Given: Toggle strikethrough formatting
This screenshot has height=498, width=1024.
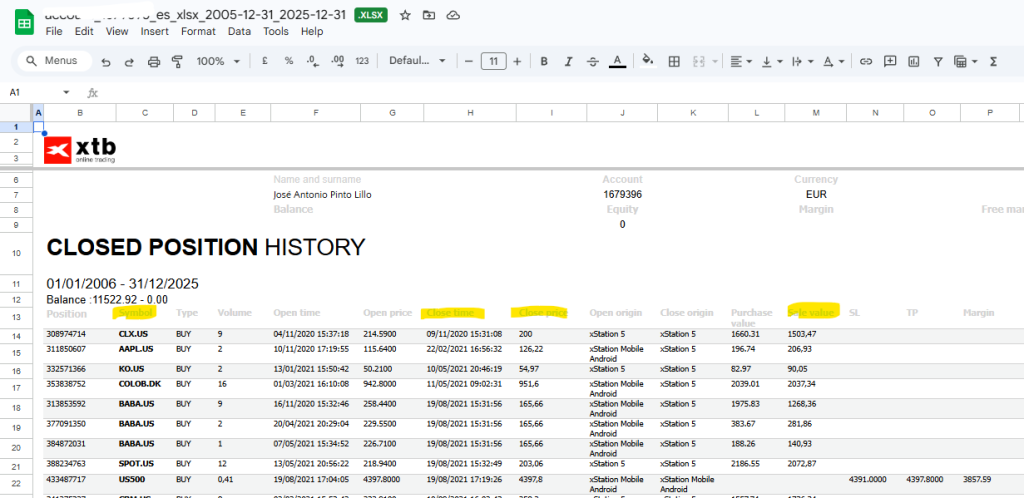Looking at the screenshot, I should [x=592, y=62].
